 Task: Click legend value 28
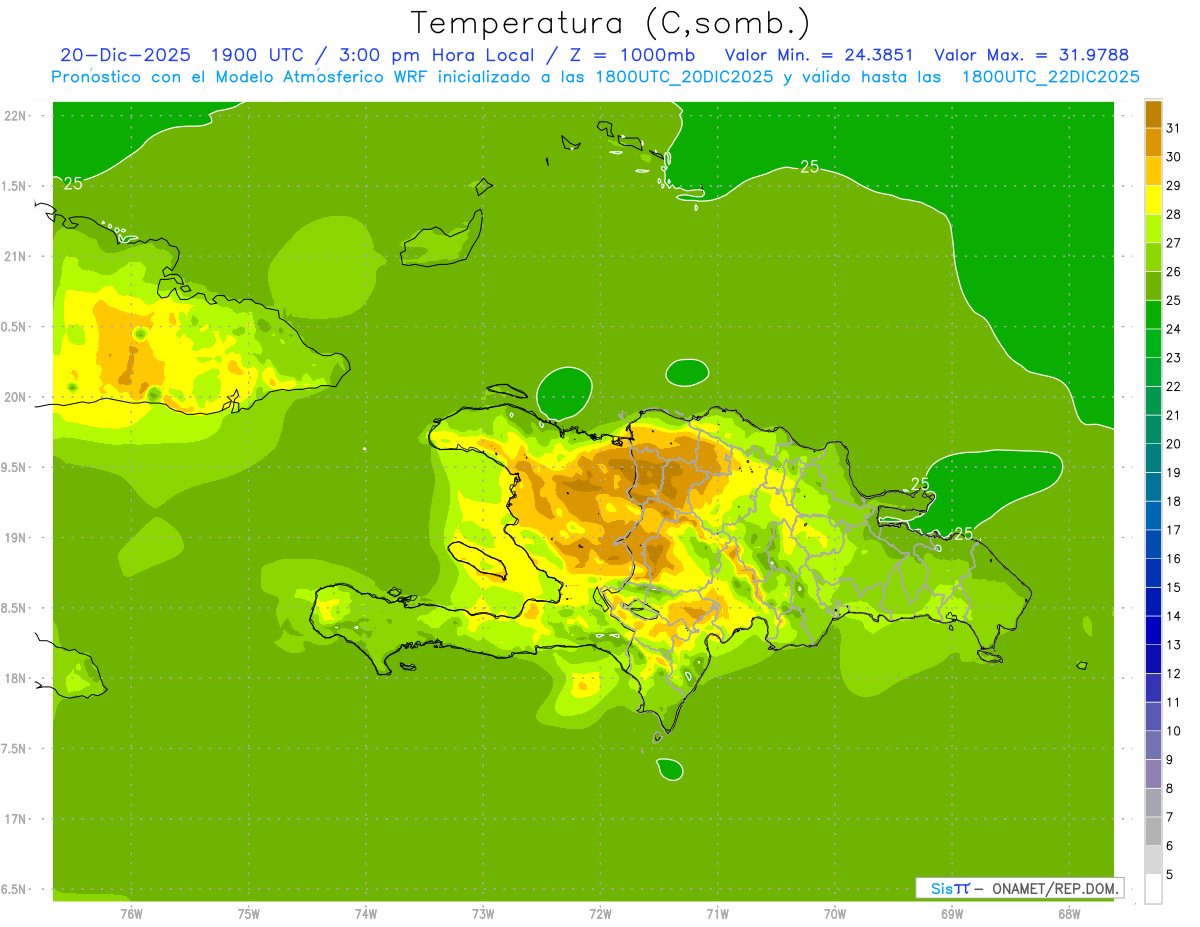[x=1174, y=214]
